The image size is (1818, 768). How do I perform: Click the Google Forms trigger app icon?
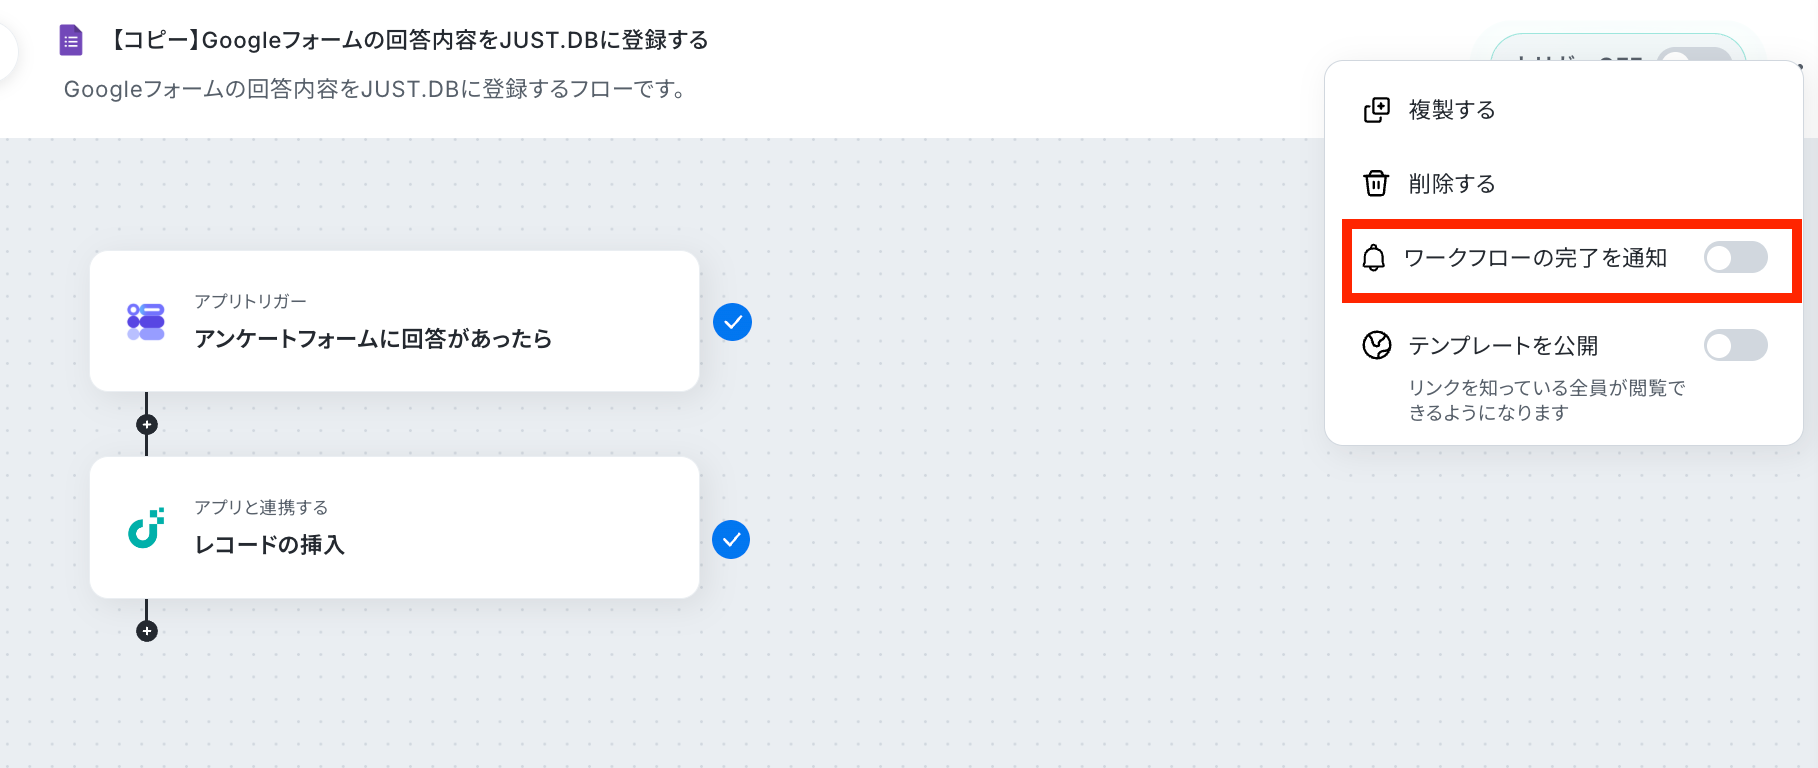(146, 322)
